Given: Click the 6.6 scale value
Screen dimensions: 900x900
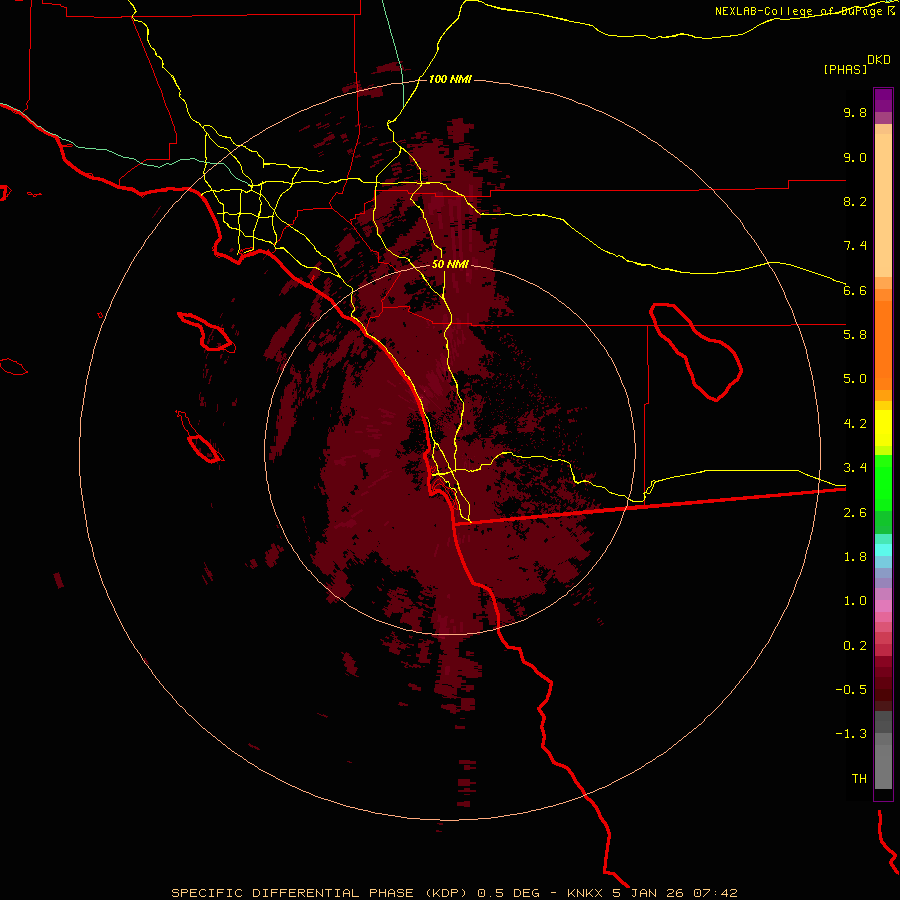Looking at the screenshot, I should [x=855, y=290].
